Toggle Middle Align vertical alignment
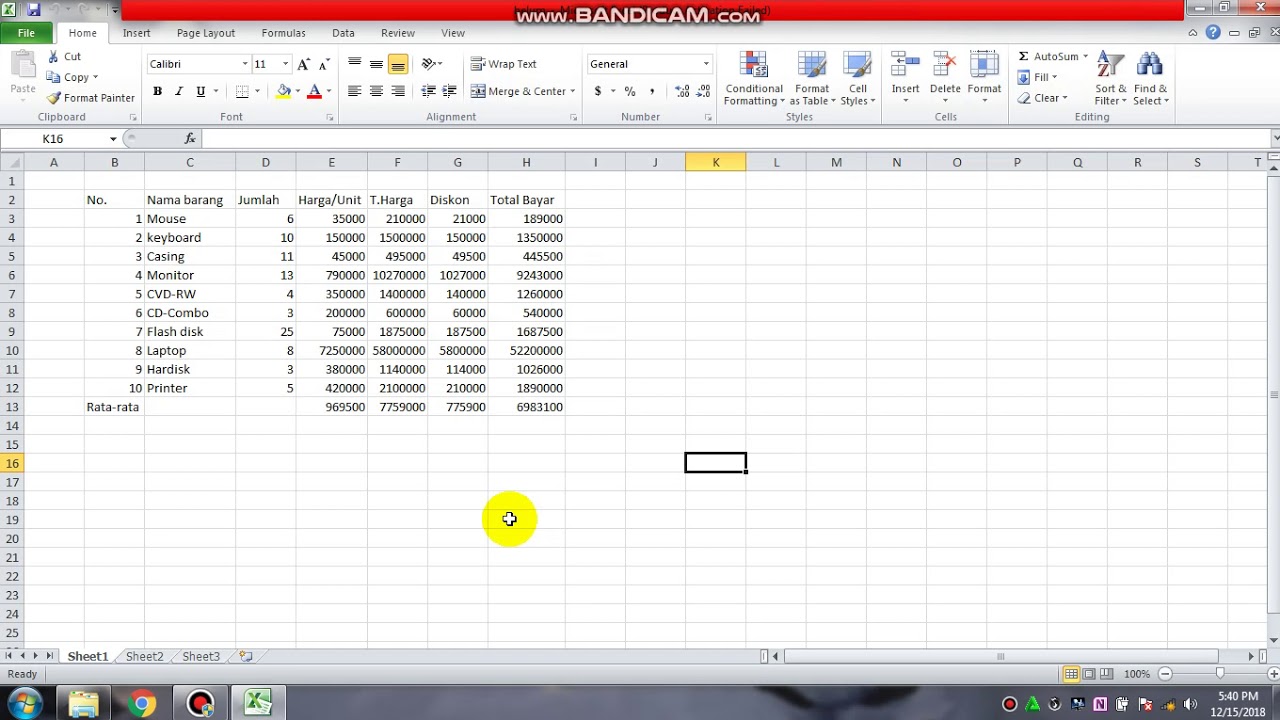1280x720 pixels. [x=376, y=64]
